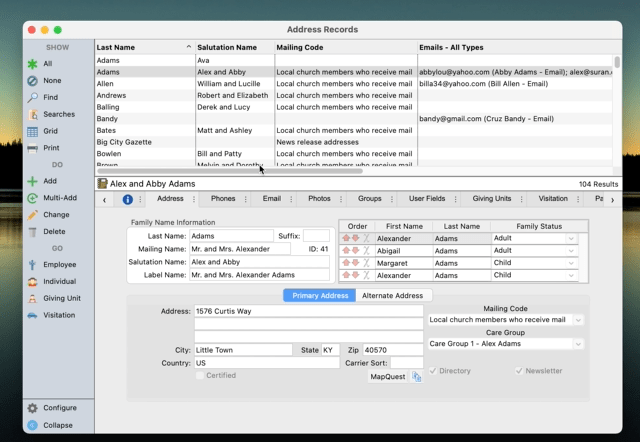Click the green Add record icon
This screenshot has height=442, width=640.
(x=33, y=181)
